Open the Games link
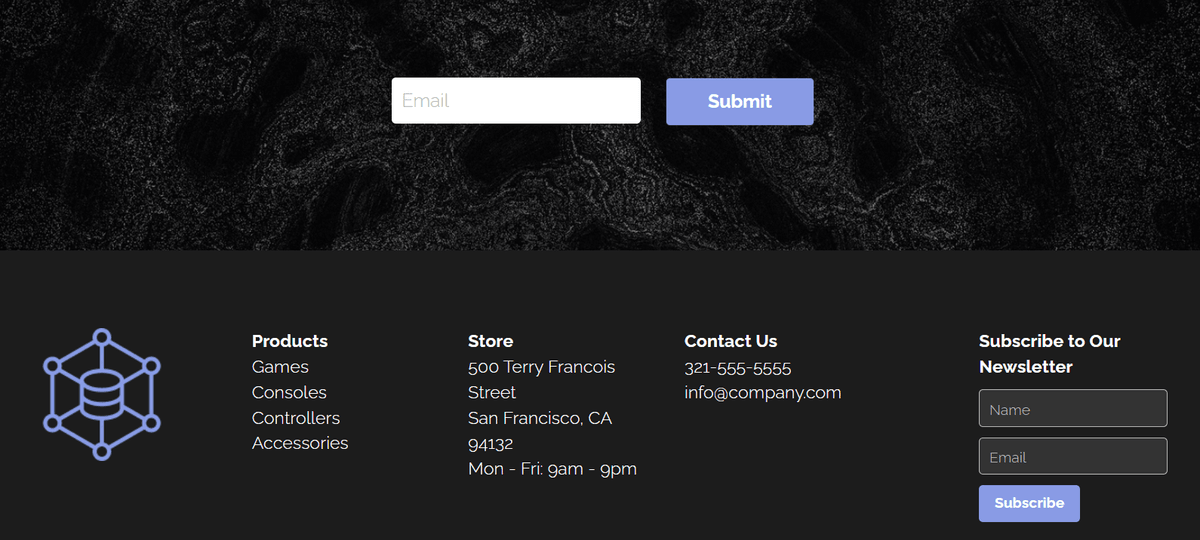Viewport: 1200px width, 540px height. [280, 367]
